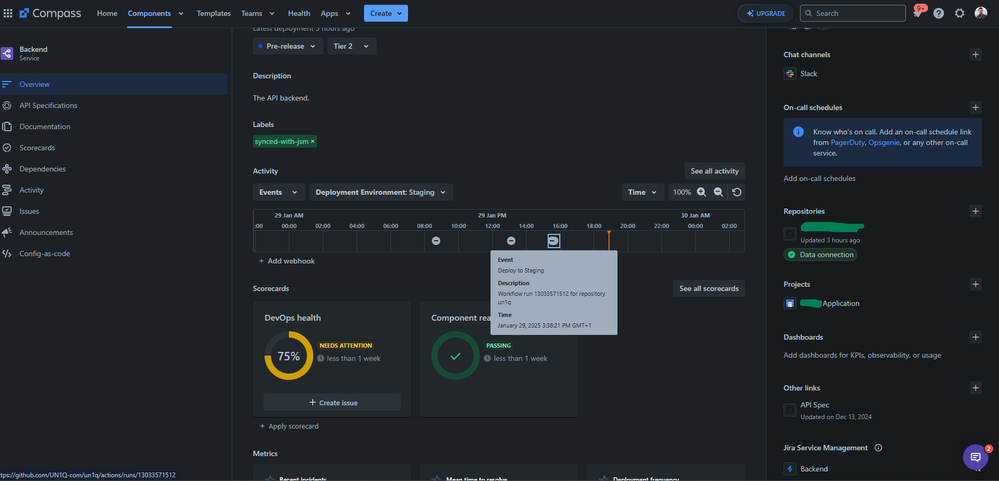Open the API Spec link
999x481 pixels.
pyautogui.click(x=815, y=405)
